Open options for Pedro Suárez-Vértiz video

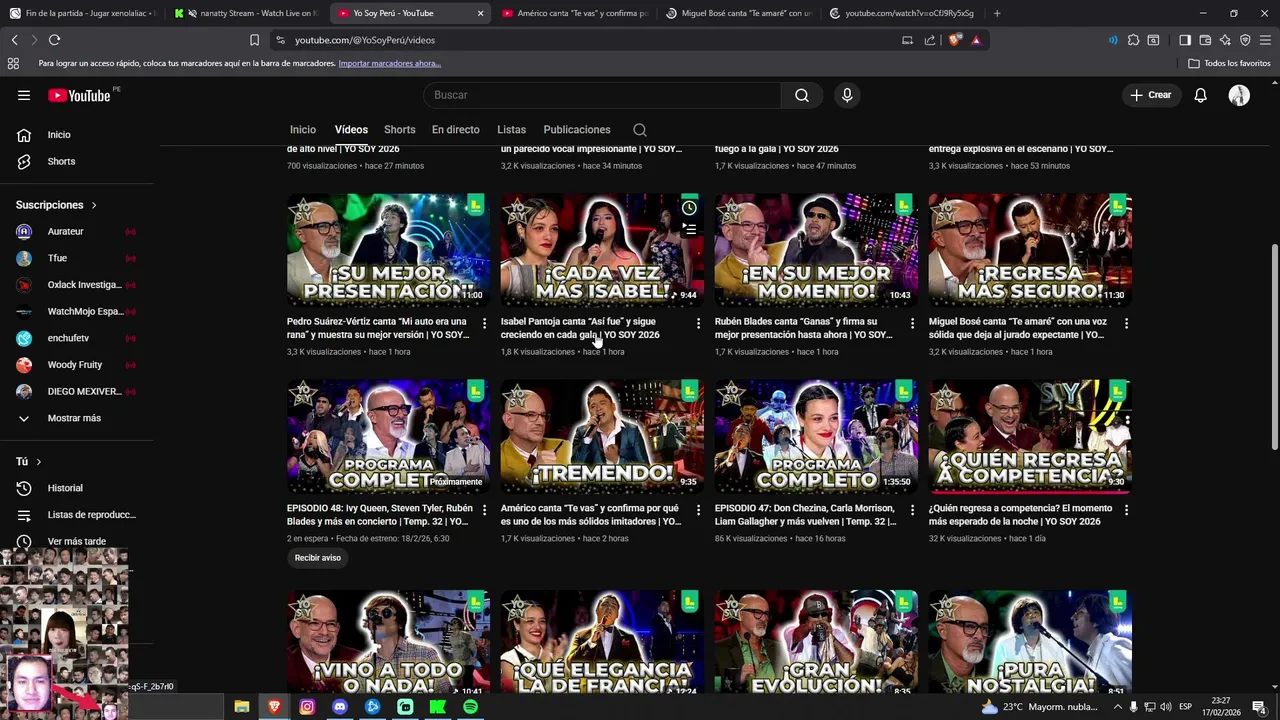[x=484, y=323]
